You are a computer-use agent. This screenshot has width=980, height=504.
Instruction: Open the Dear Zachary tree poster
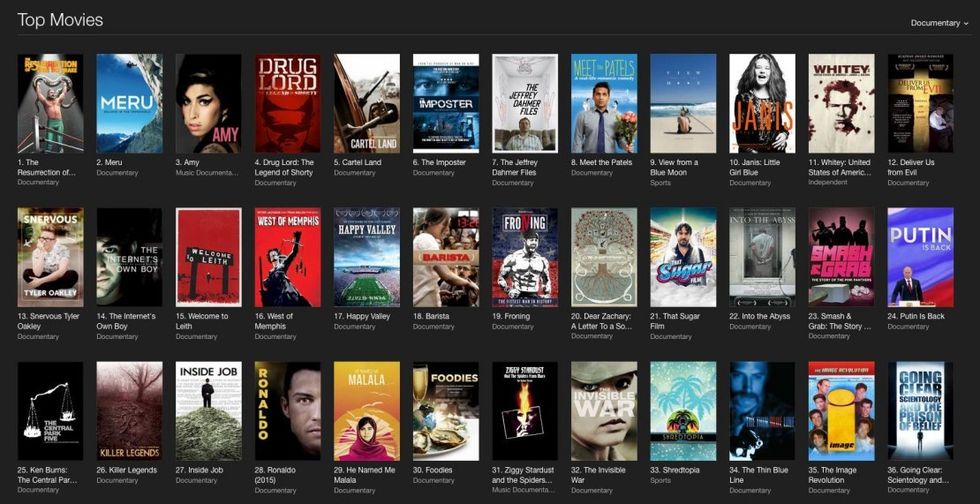pos(604,258)
